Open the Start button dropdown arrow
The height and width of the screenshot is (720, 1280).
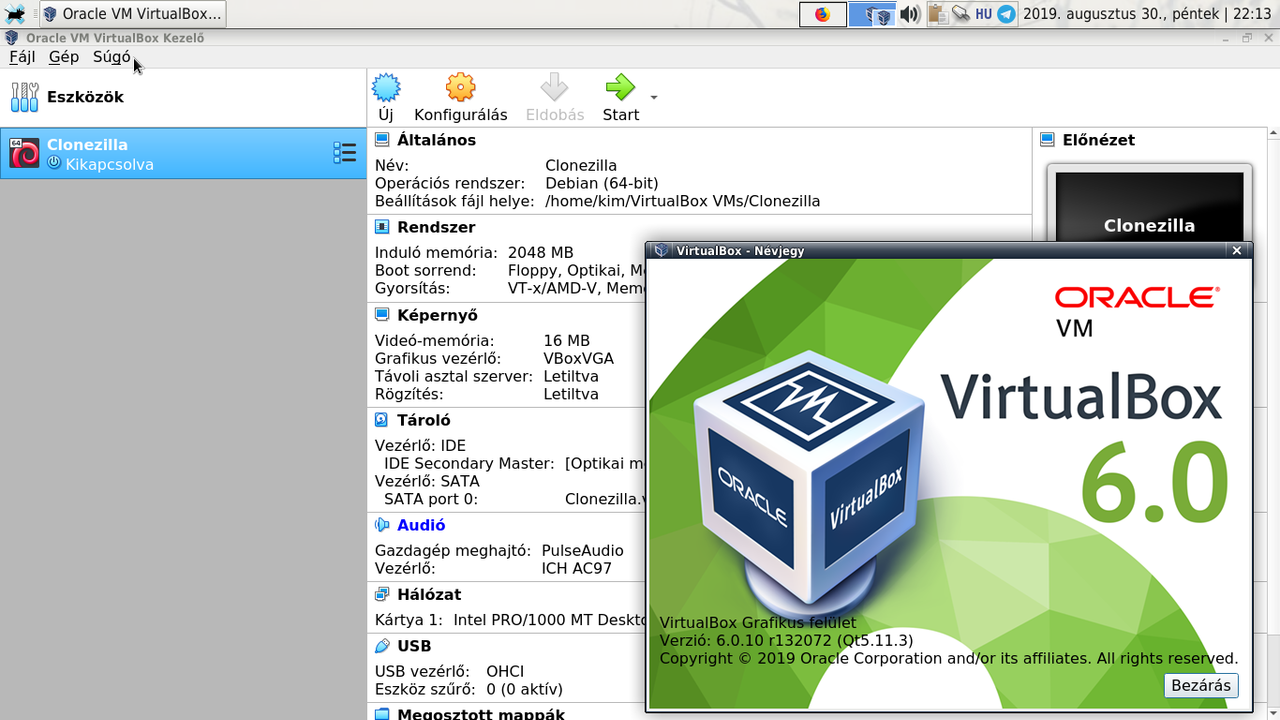(654, 97)
